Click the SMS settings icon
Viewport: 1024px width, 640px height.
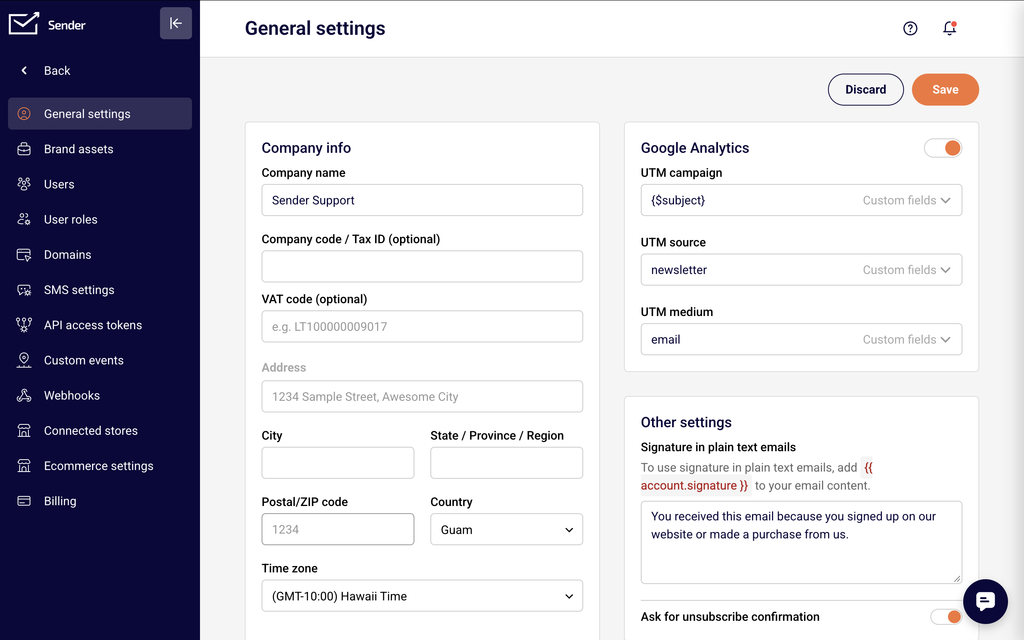[x=24, y=290]
